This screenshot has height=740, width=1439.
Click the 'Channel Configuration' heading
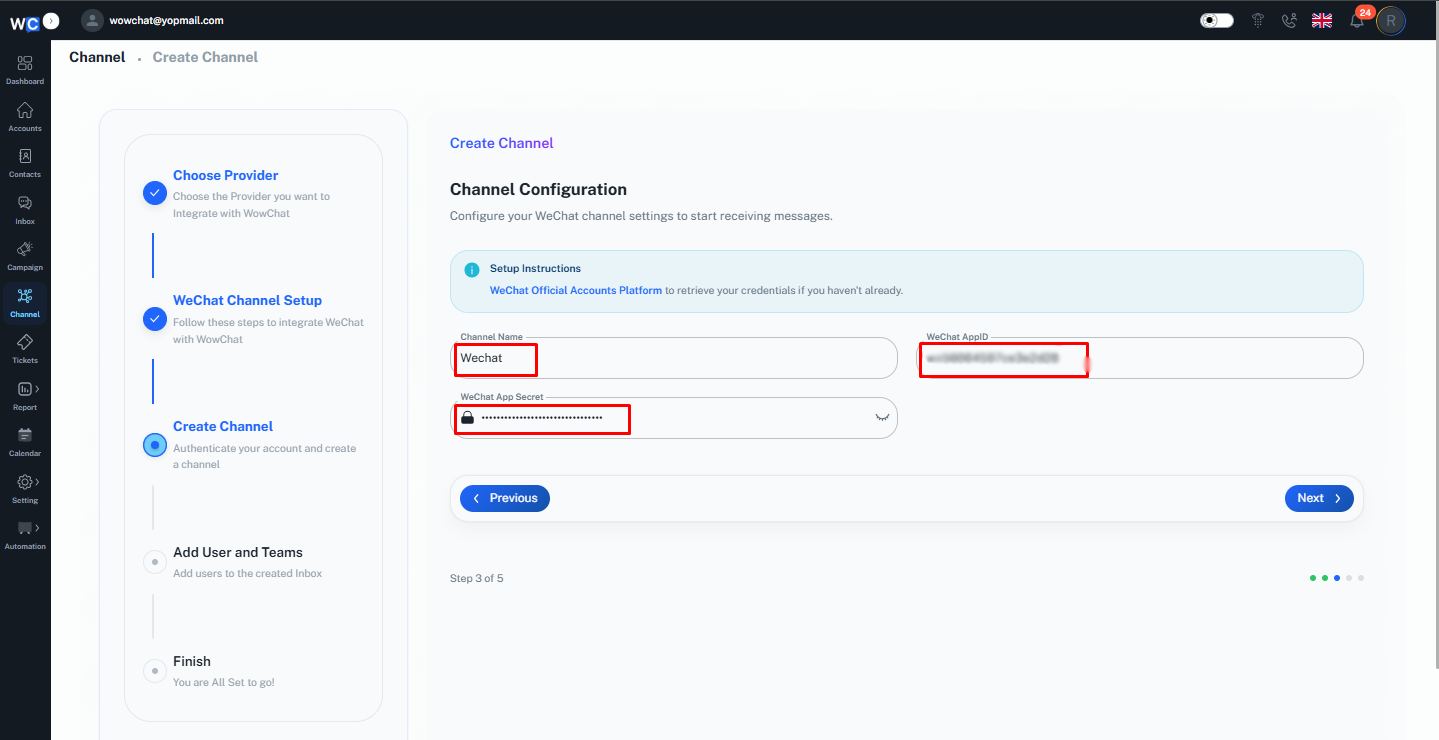coord(538,189)
